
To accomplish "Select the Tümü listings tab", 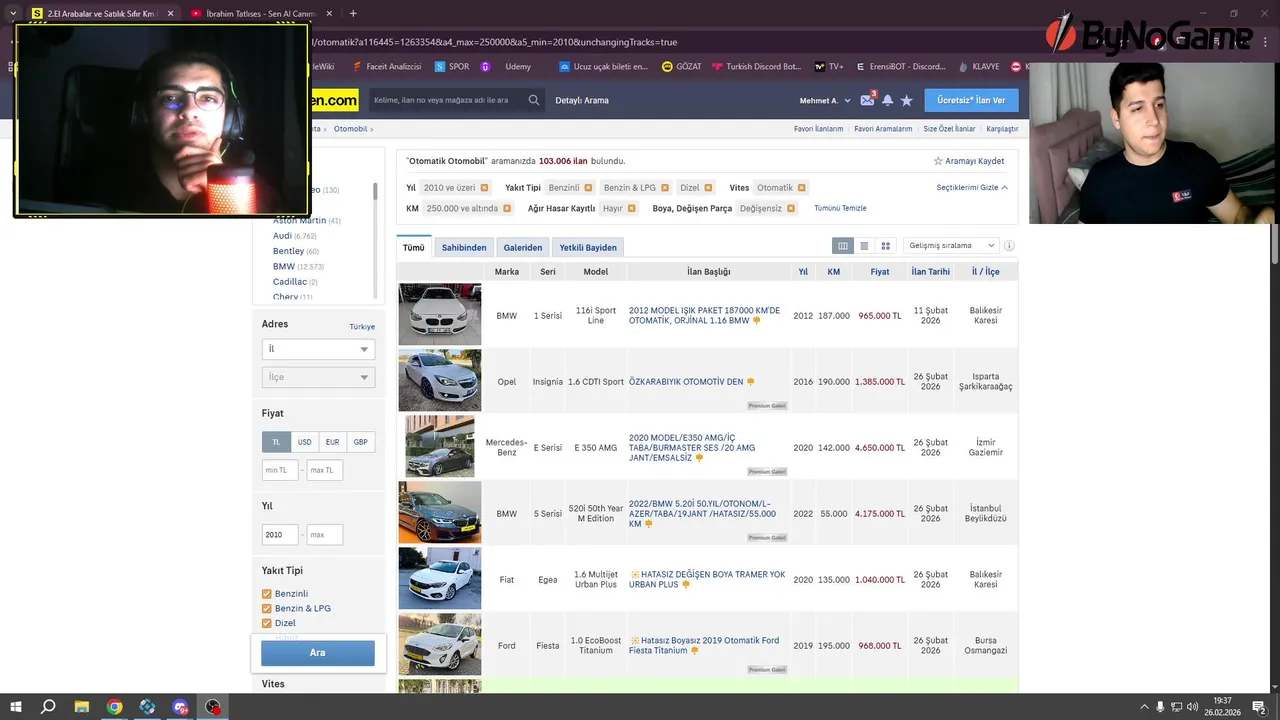I will (x=414, y=247).
